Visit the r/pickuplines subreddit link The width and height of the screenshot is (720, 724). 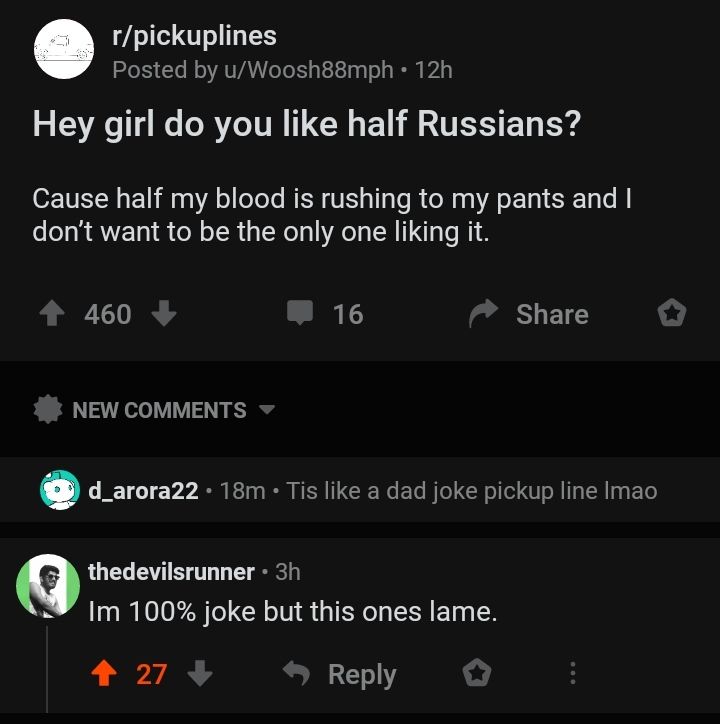pyautogui.click(x=194, y=36)
